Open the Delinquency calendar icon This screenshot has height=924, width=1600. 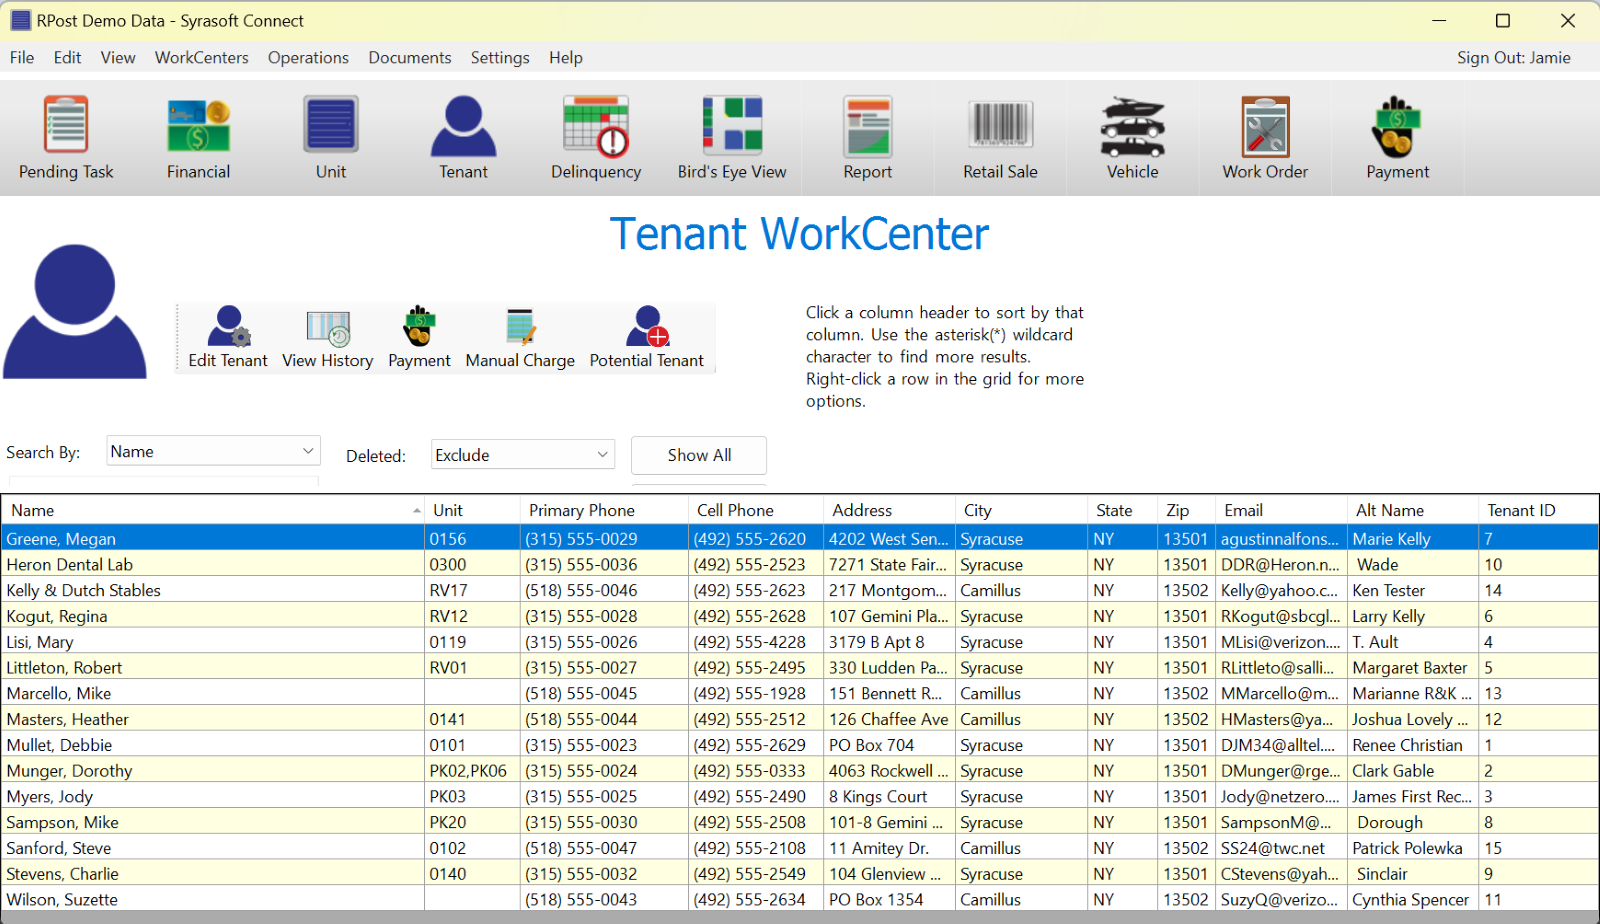596,139
